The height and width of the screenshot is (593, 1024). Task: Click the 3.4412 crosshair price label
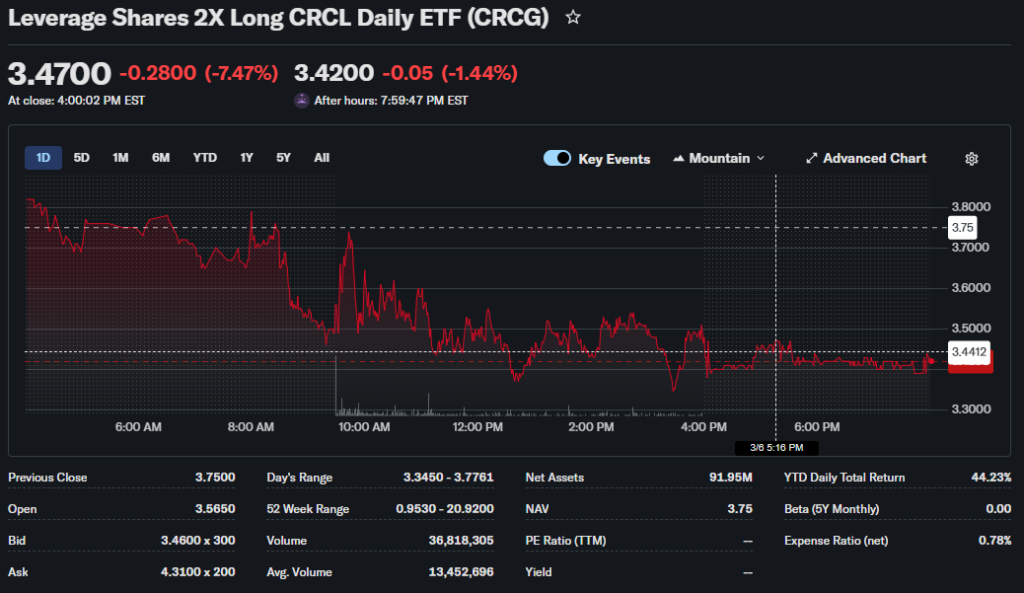click(968, 351)
